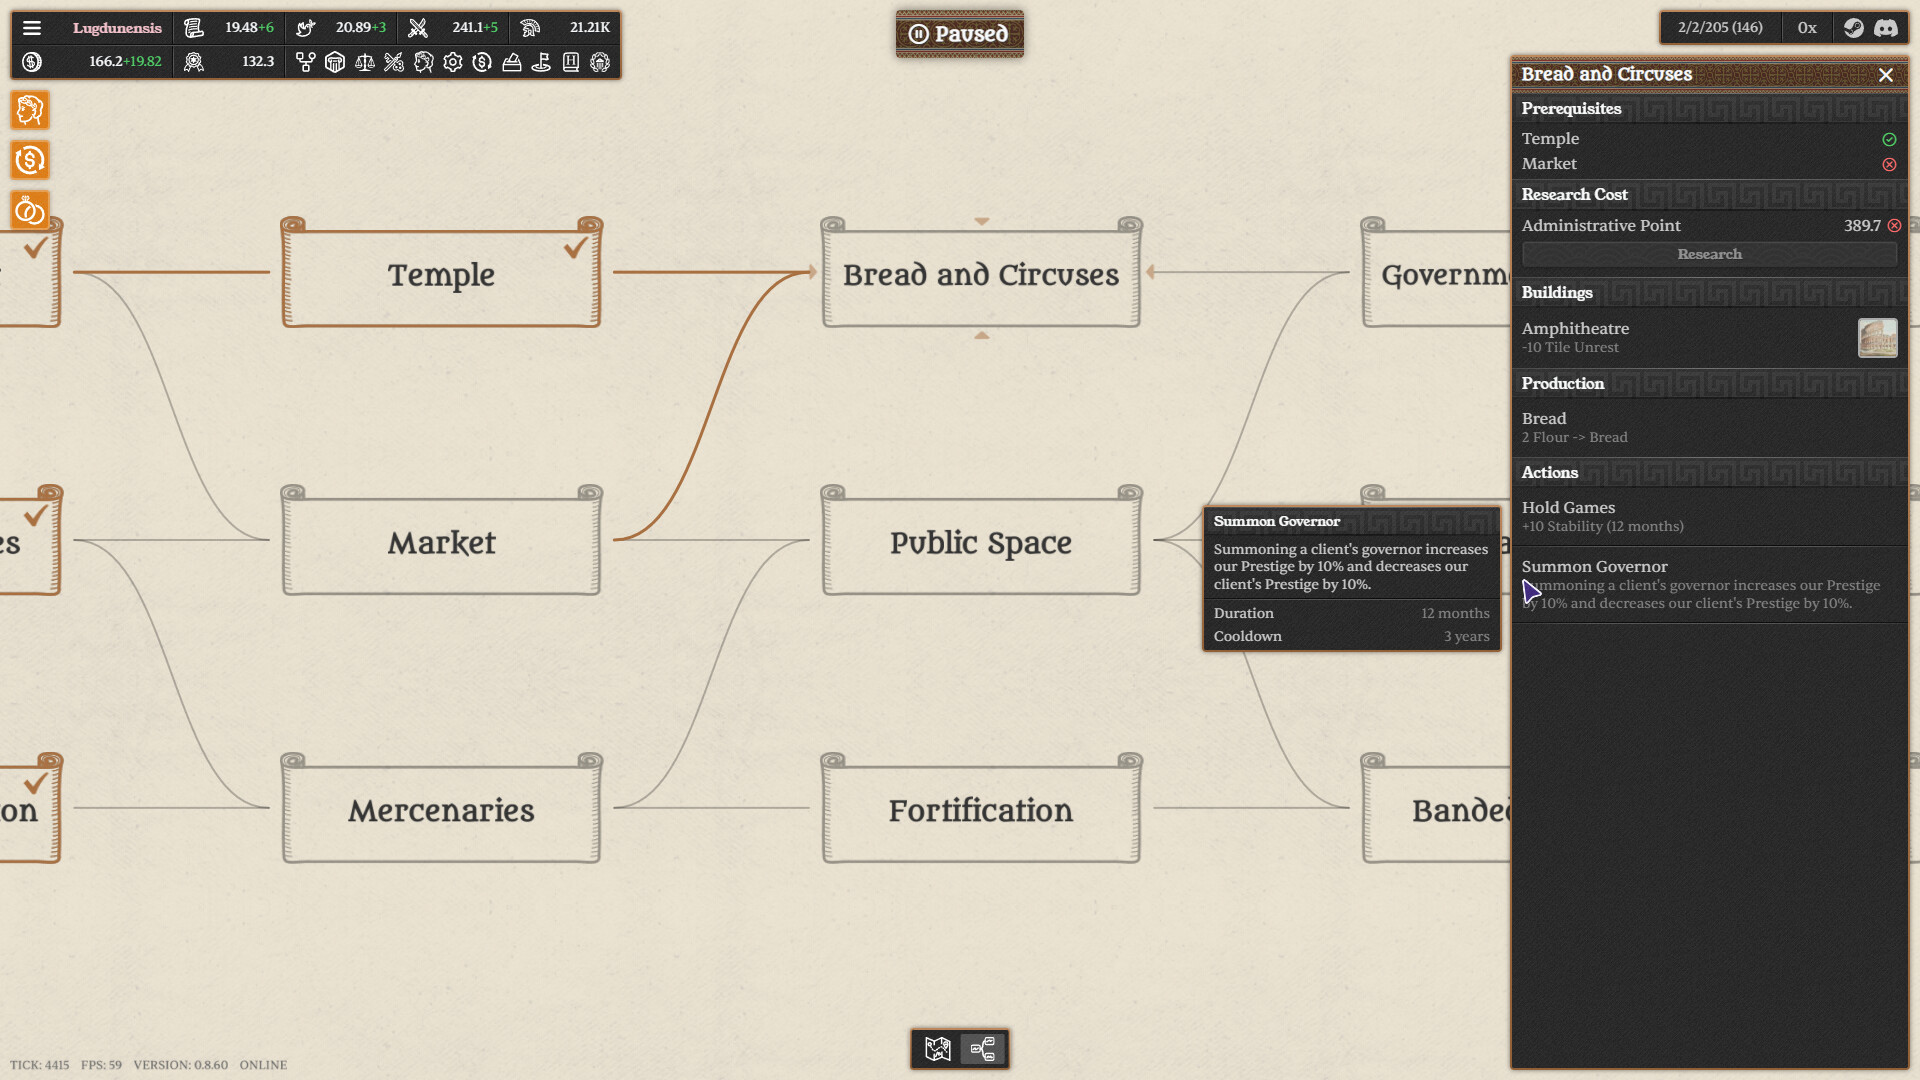Open the laurel wreath icon in top bar
1920x1080 pixels.
click(600, 62)
